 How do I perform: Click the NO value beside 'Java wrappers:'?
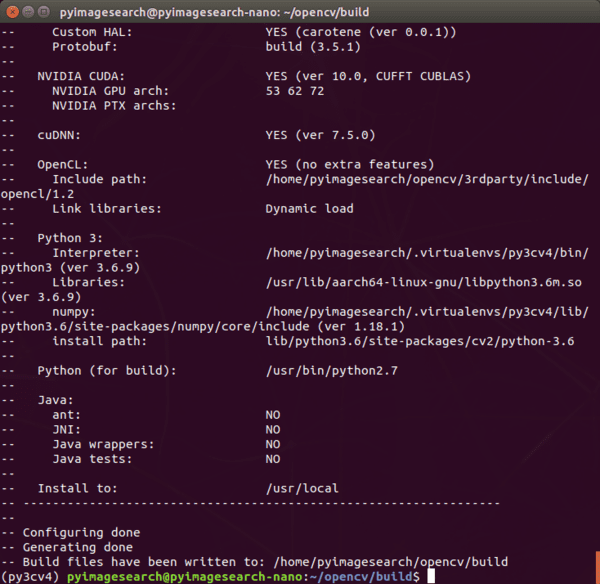click(x=273, y=445)
